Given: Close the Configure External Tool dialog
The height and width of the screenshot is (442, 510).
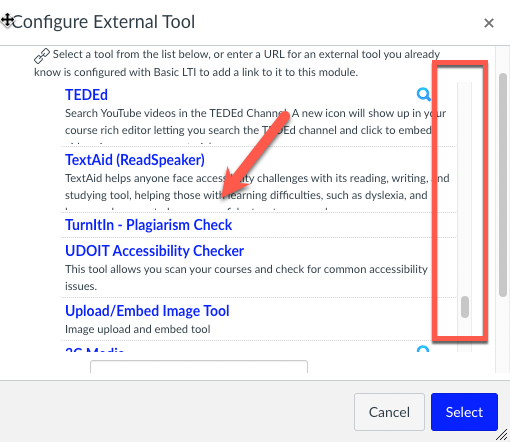Looking at the screenshot, I should pos(489,23).
